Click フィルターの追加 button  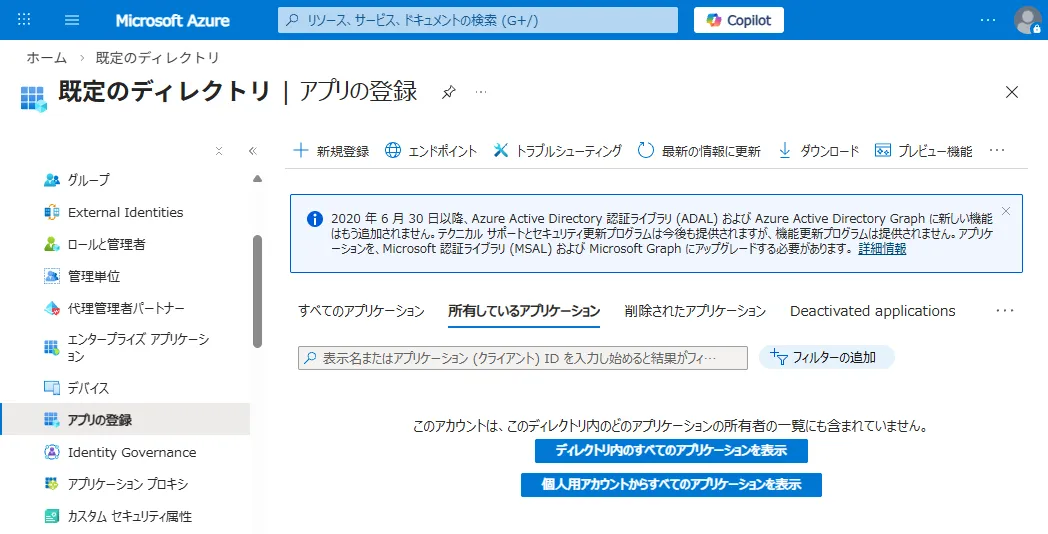827,358
